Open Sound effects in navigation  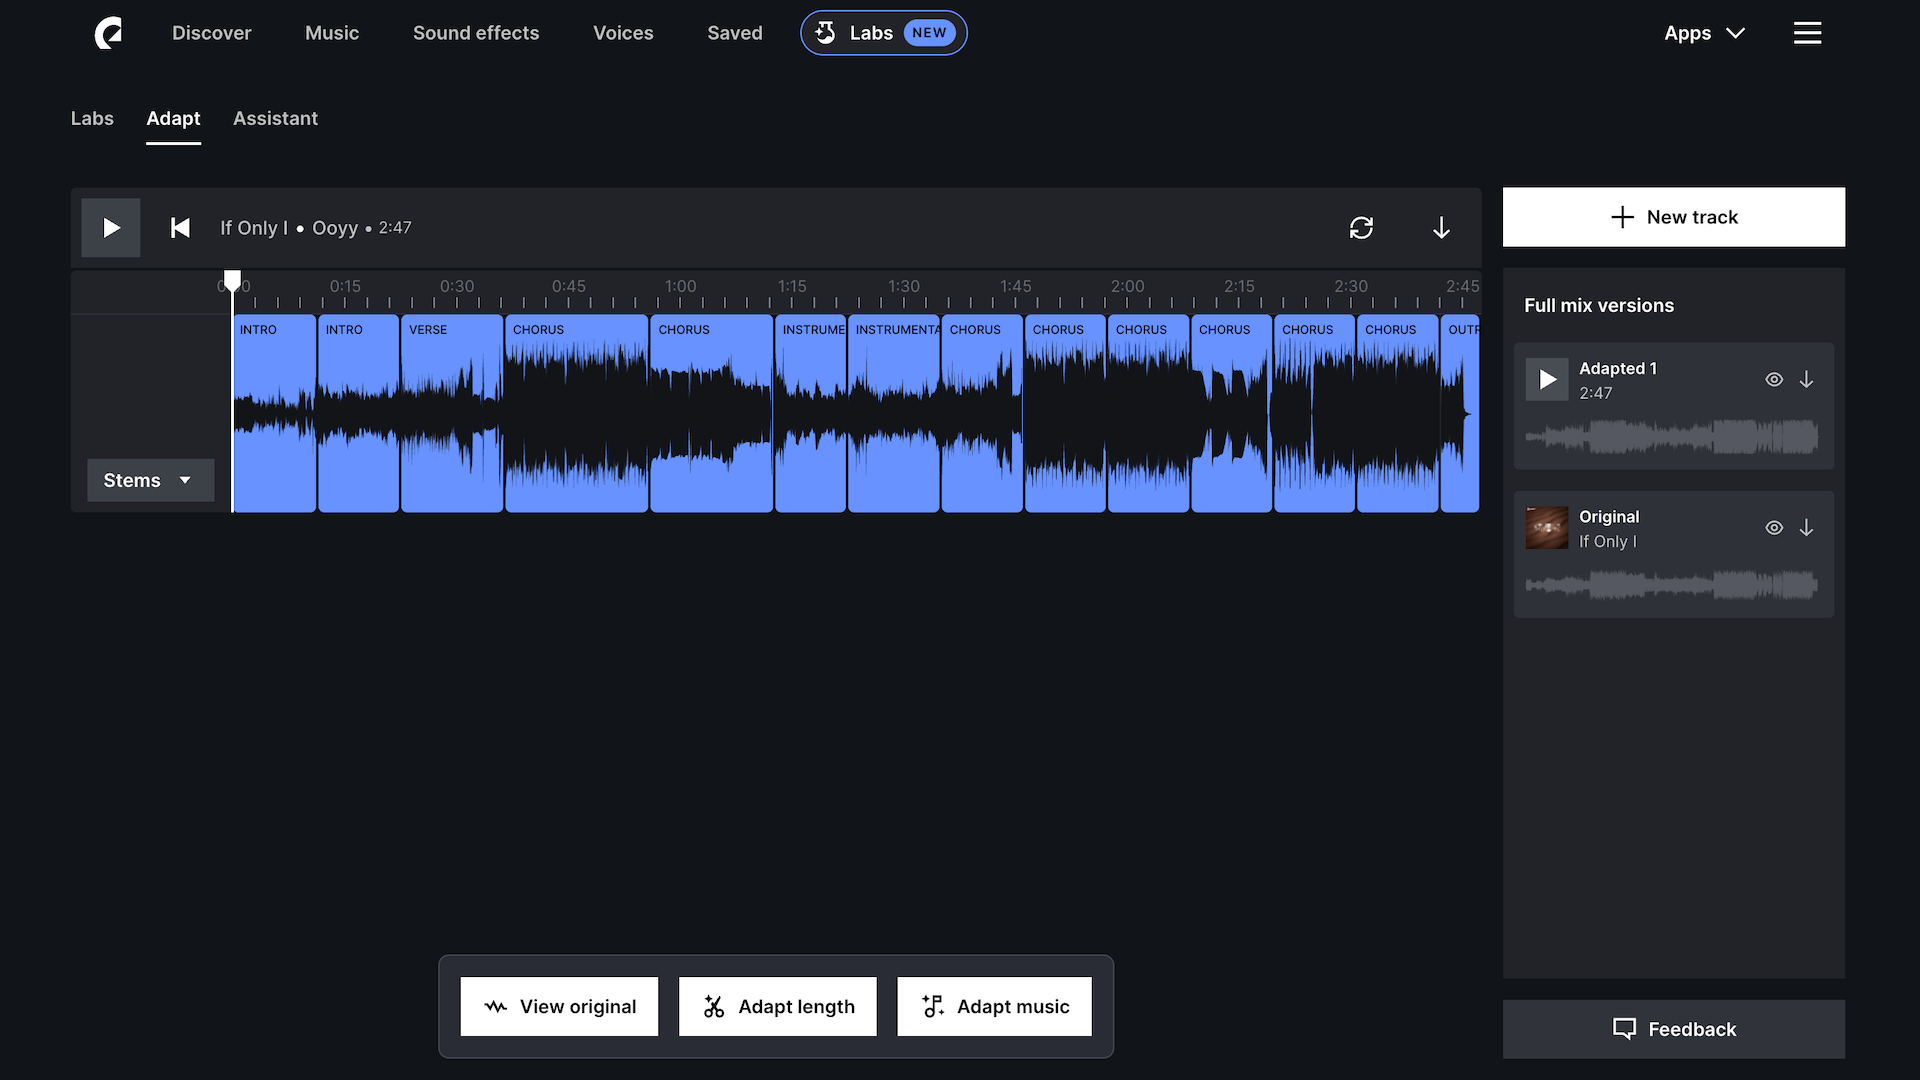click(476, 33)
